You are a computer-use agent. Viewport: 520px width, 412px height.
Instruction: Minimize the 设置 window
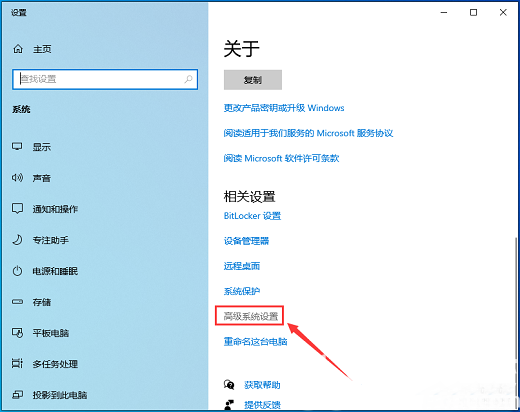(444, 12)
